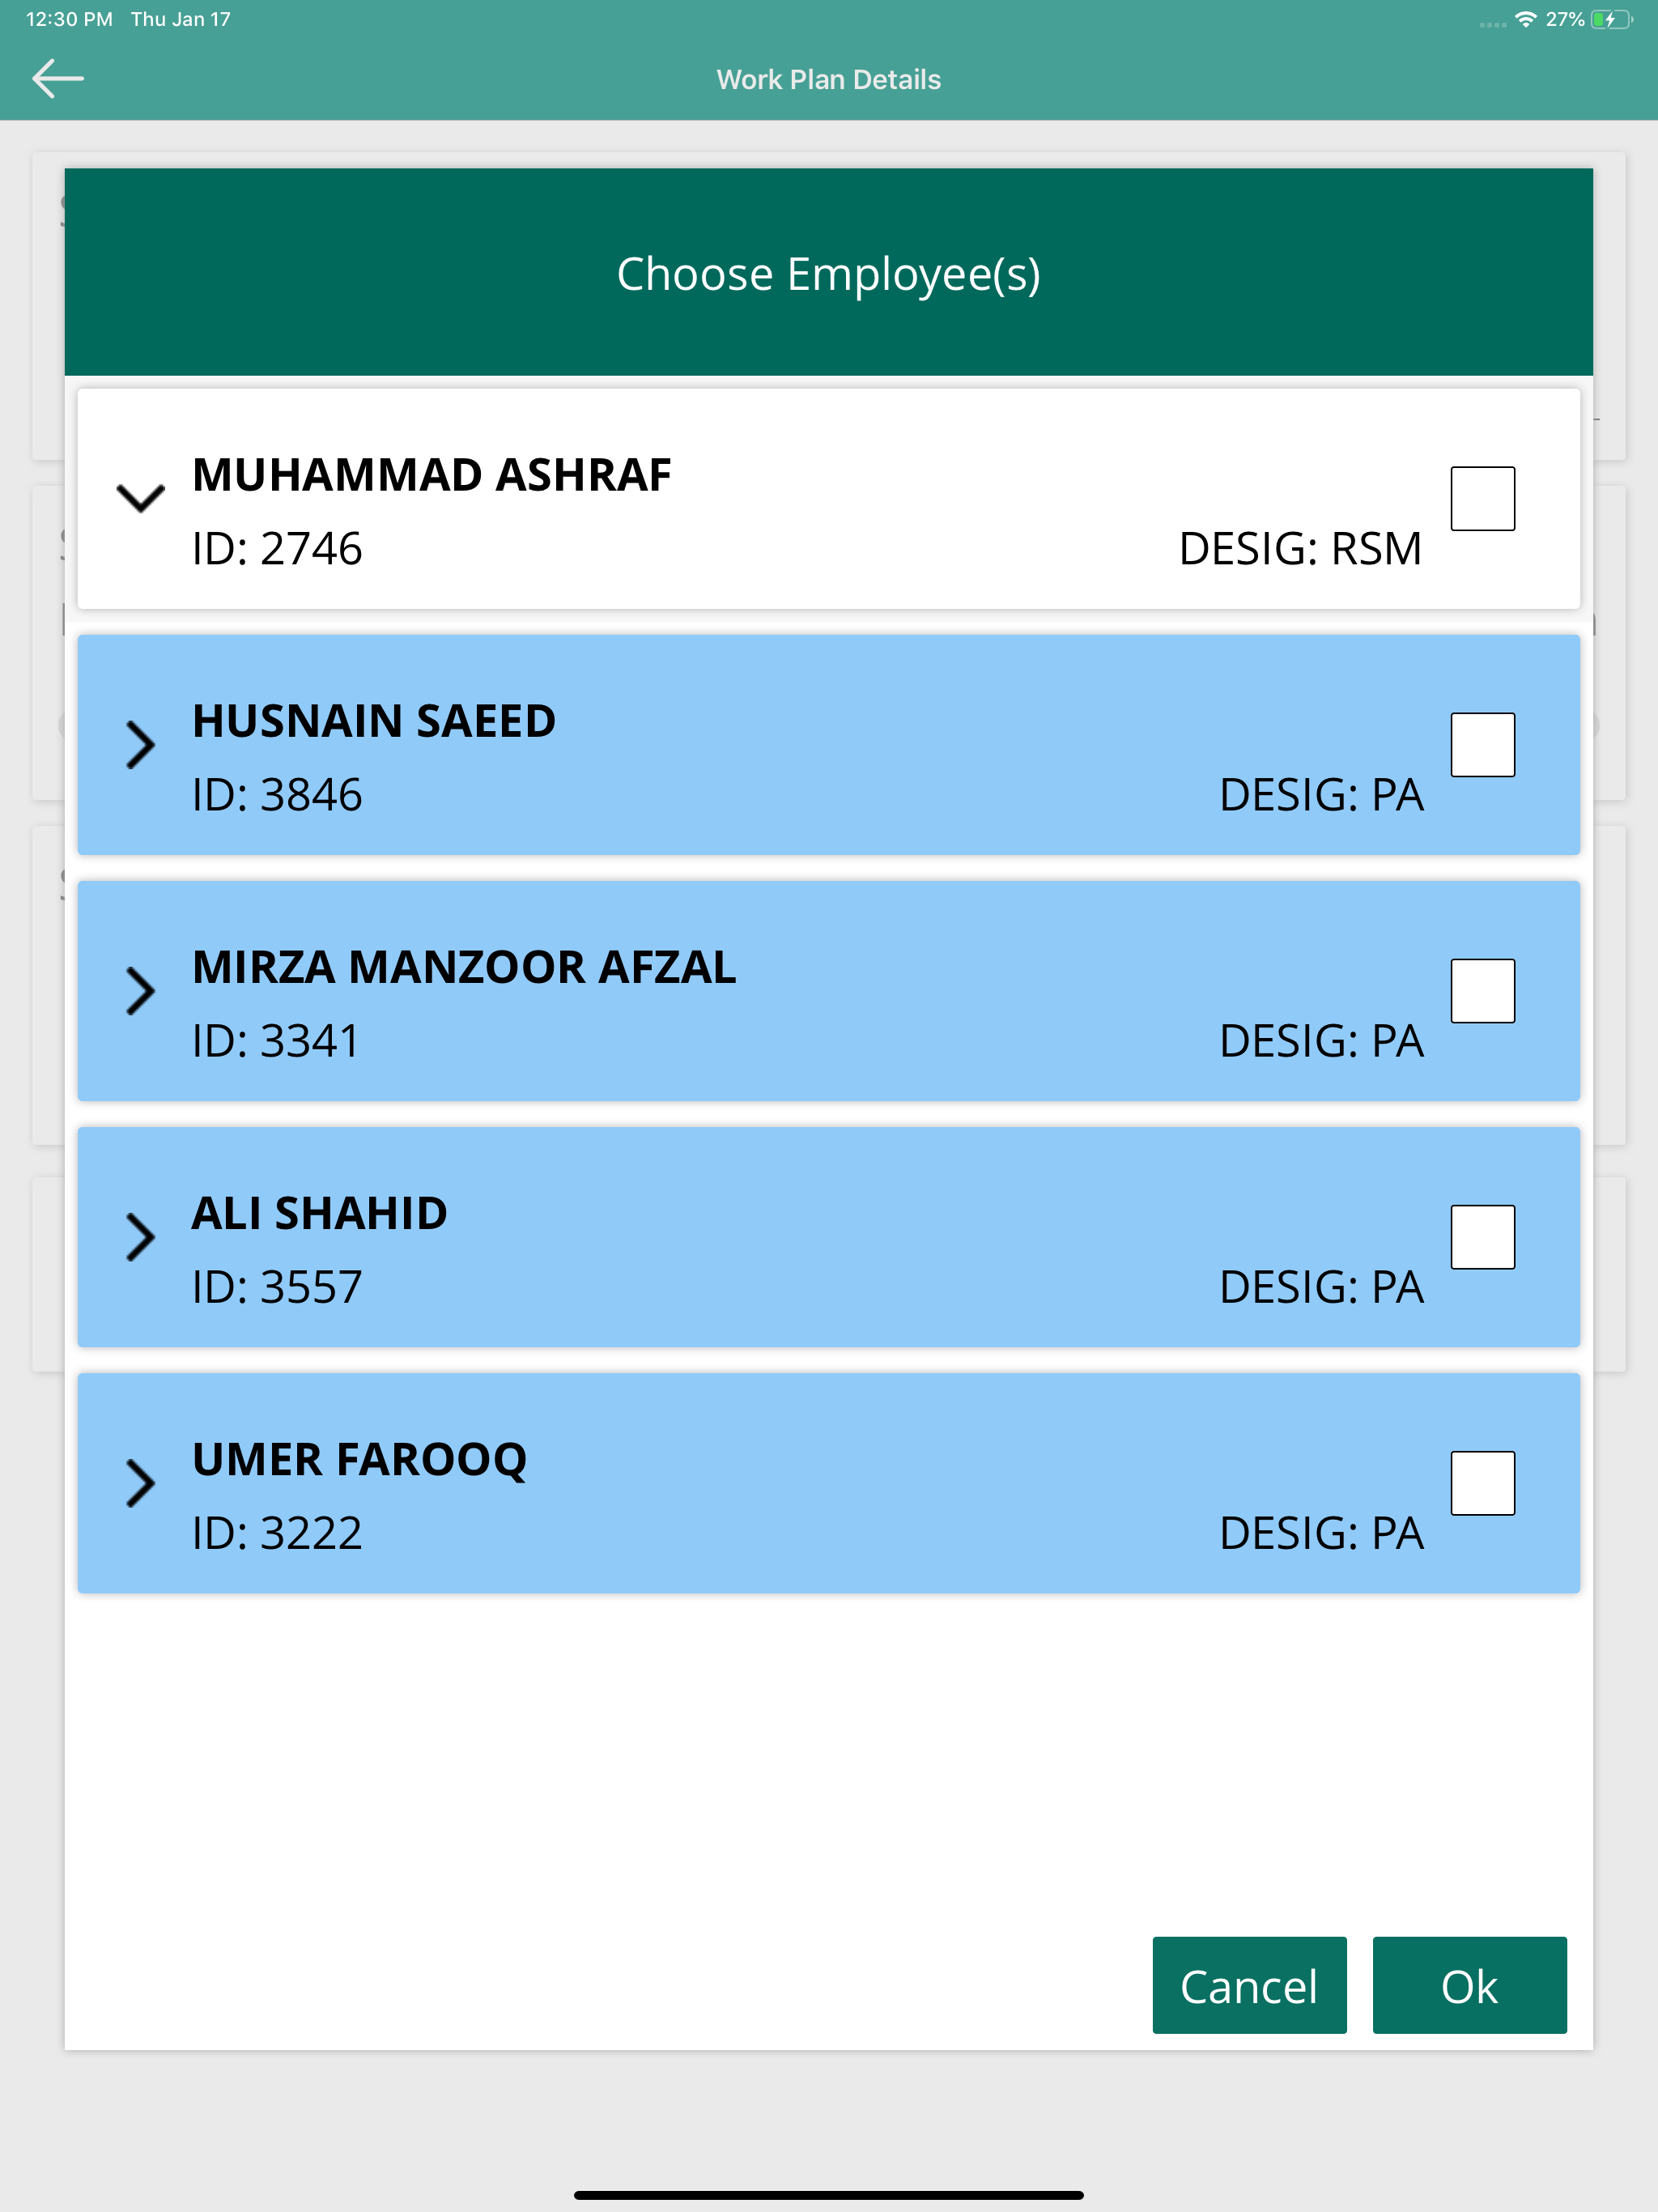This screenshot has width=1658, height=2212.
Task: Tap the back arrow icon
Action: tap(58, 79)
